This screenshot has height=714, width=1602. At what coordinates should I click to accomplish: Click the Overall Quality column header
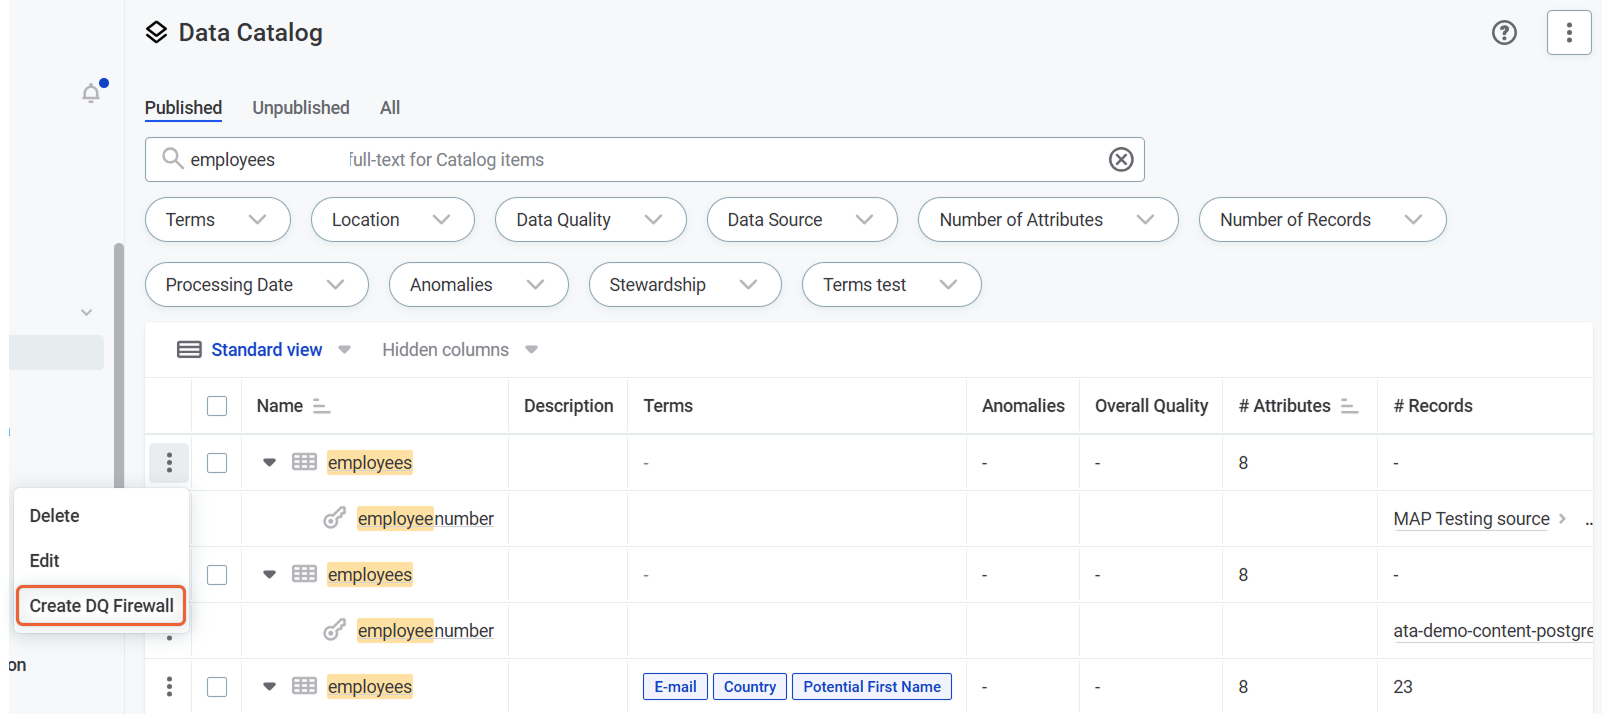(x=1151, y=406)
